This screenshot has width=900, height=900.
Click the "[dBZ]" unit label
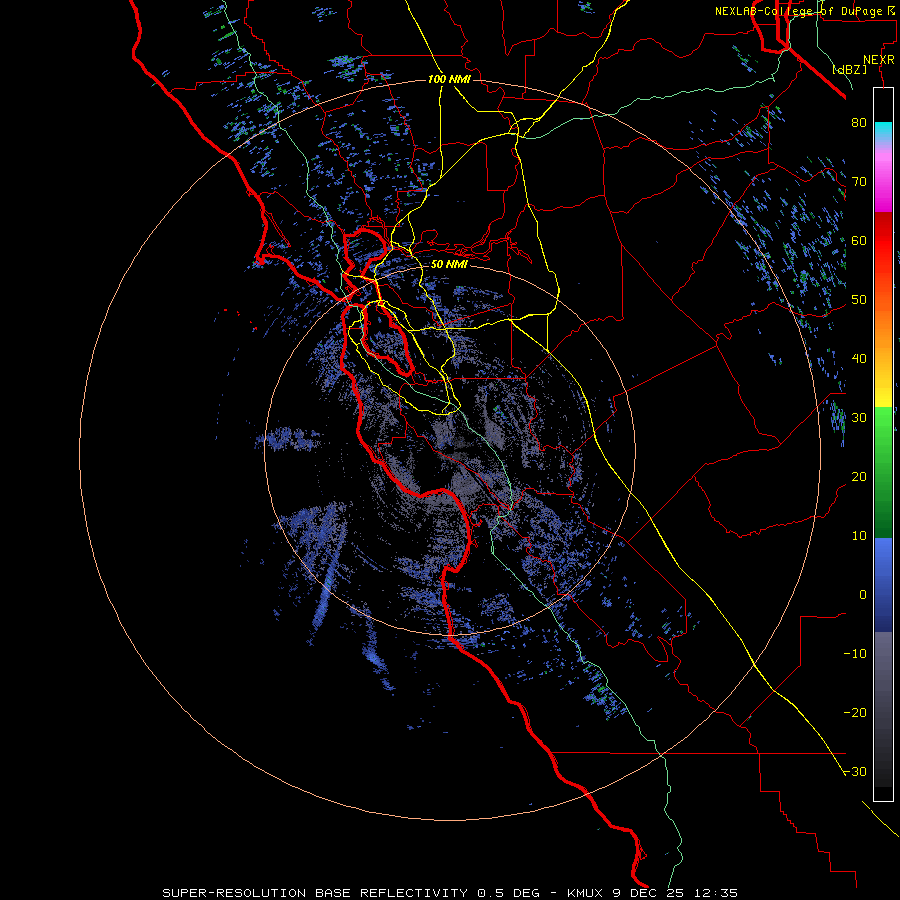(849, 69)
